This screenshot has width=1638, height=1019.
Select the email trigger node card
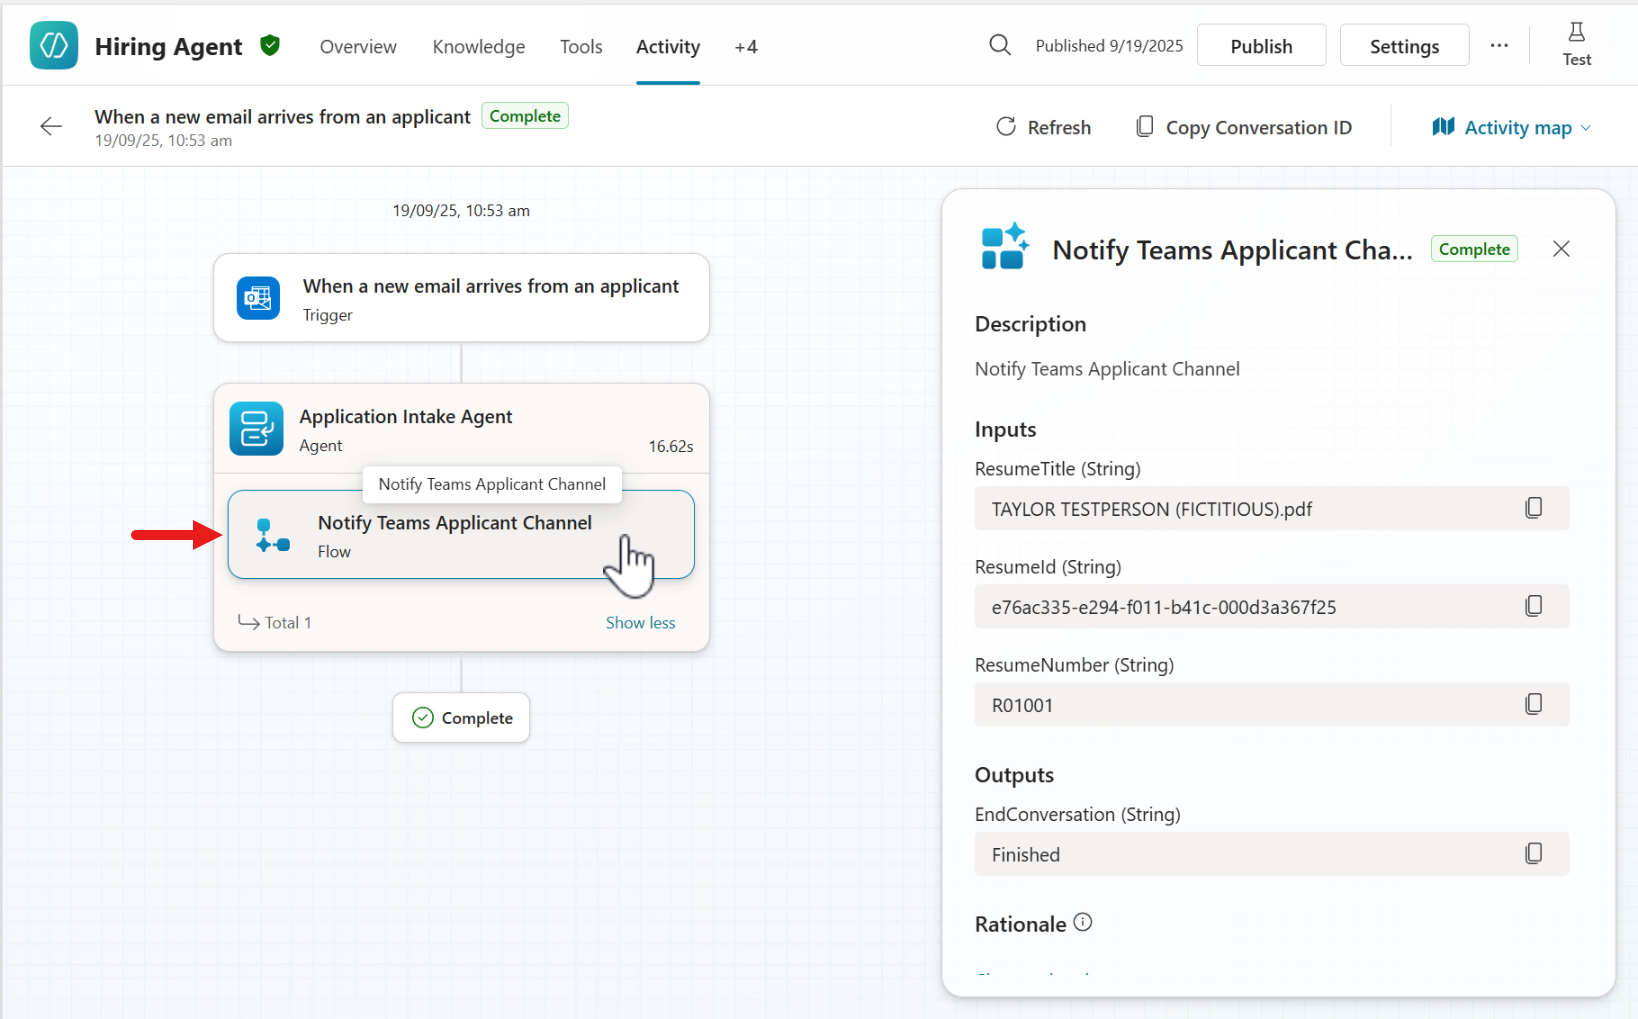point(461,298)
